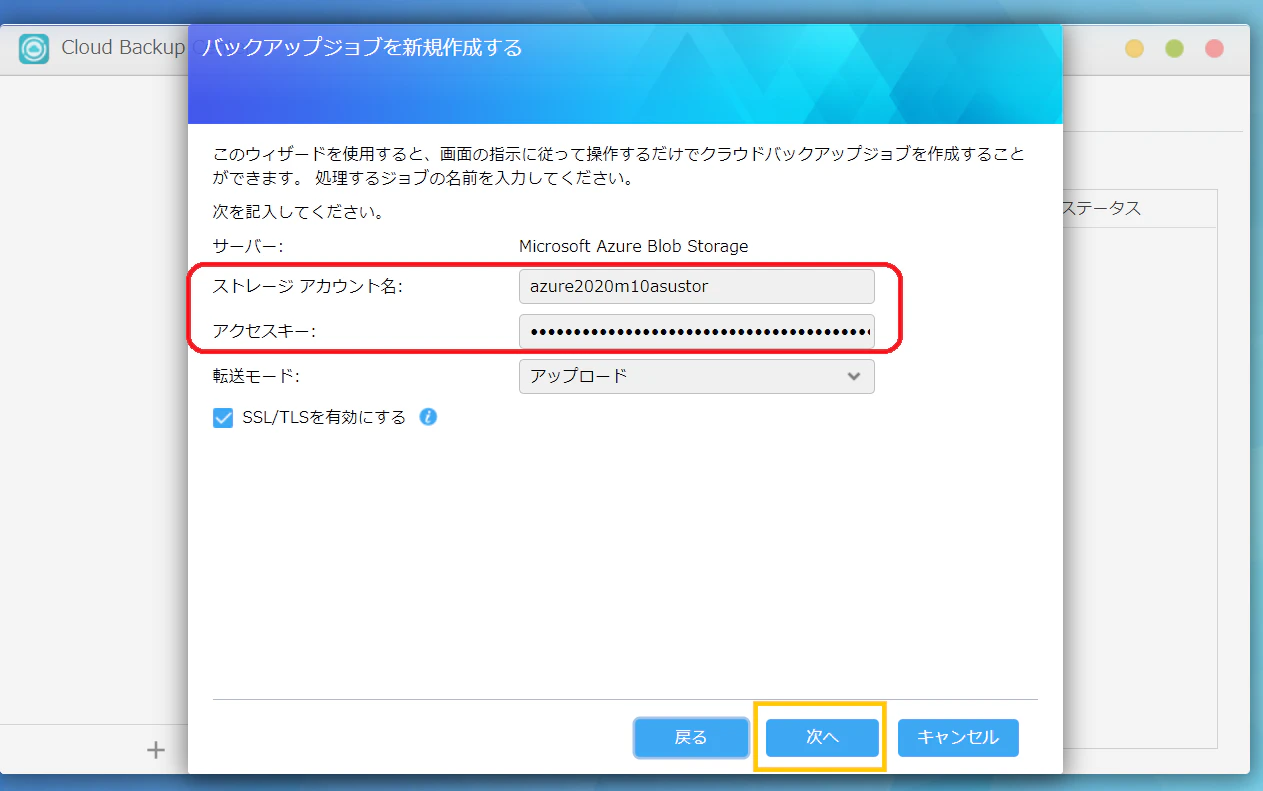Click the 次を記入してください。 text

point(299,213)
